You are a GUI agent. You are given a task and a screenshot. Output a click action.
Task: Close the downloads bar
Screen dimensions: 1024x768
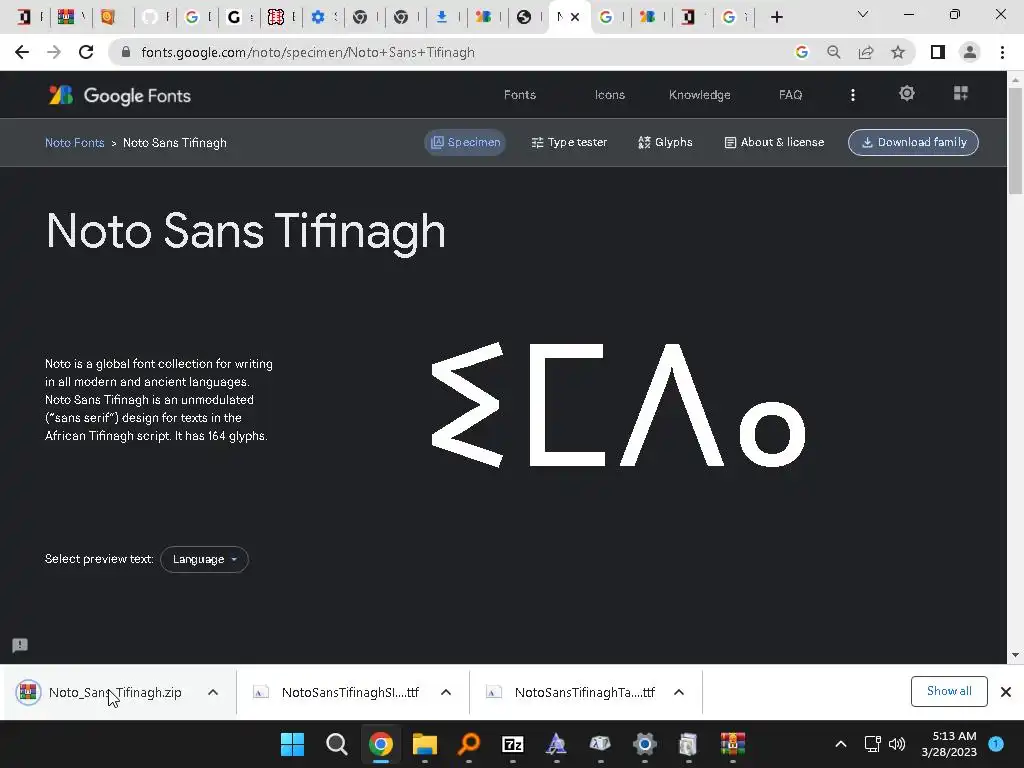[x=1006, y=692]
